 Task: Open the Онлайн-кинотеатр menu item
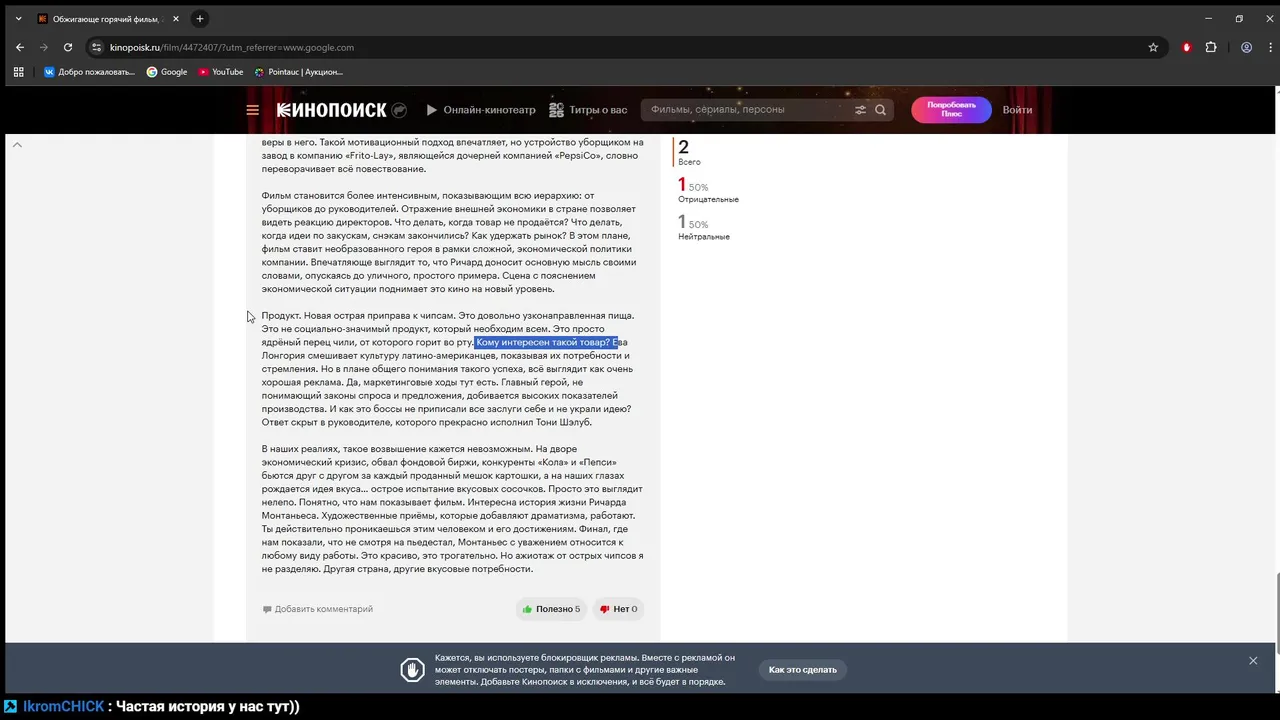[x=480, y=110]
